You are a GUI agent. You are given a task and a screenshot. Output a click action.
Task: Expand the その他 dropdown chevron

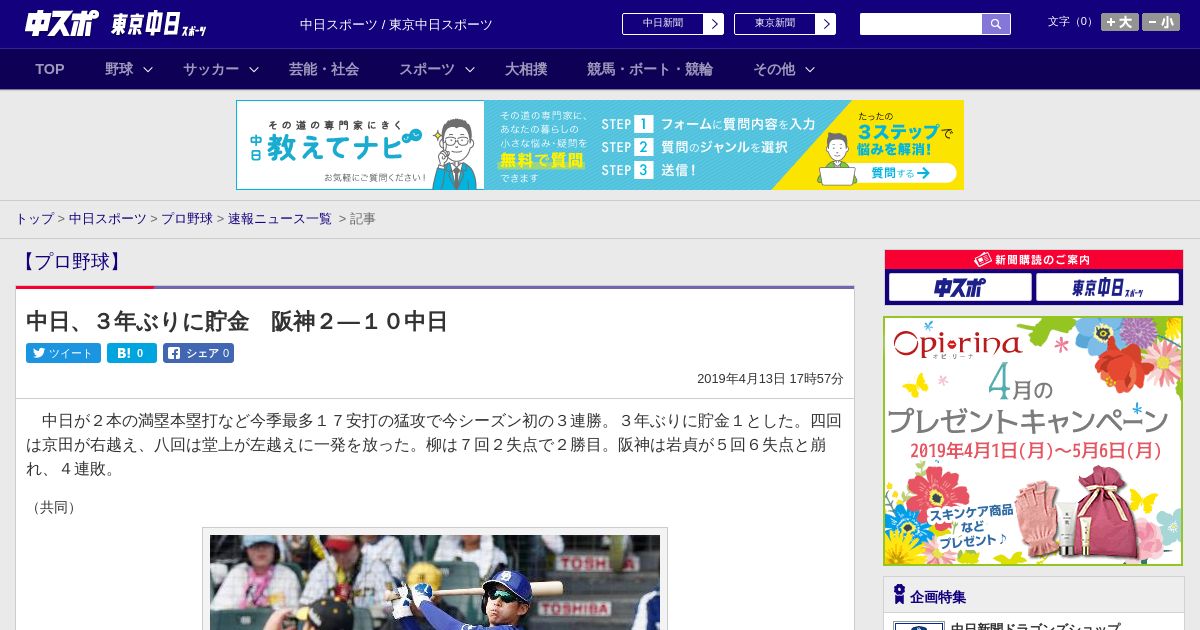tap(810, 69)
